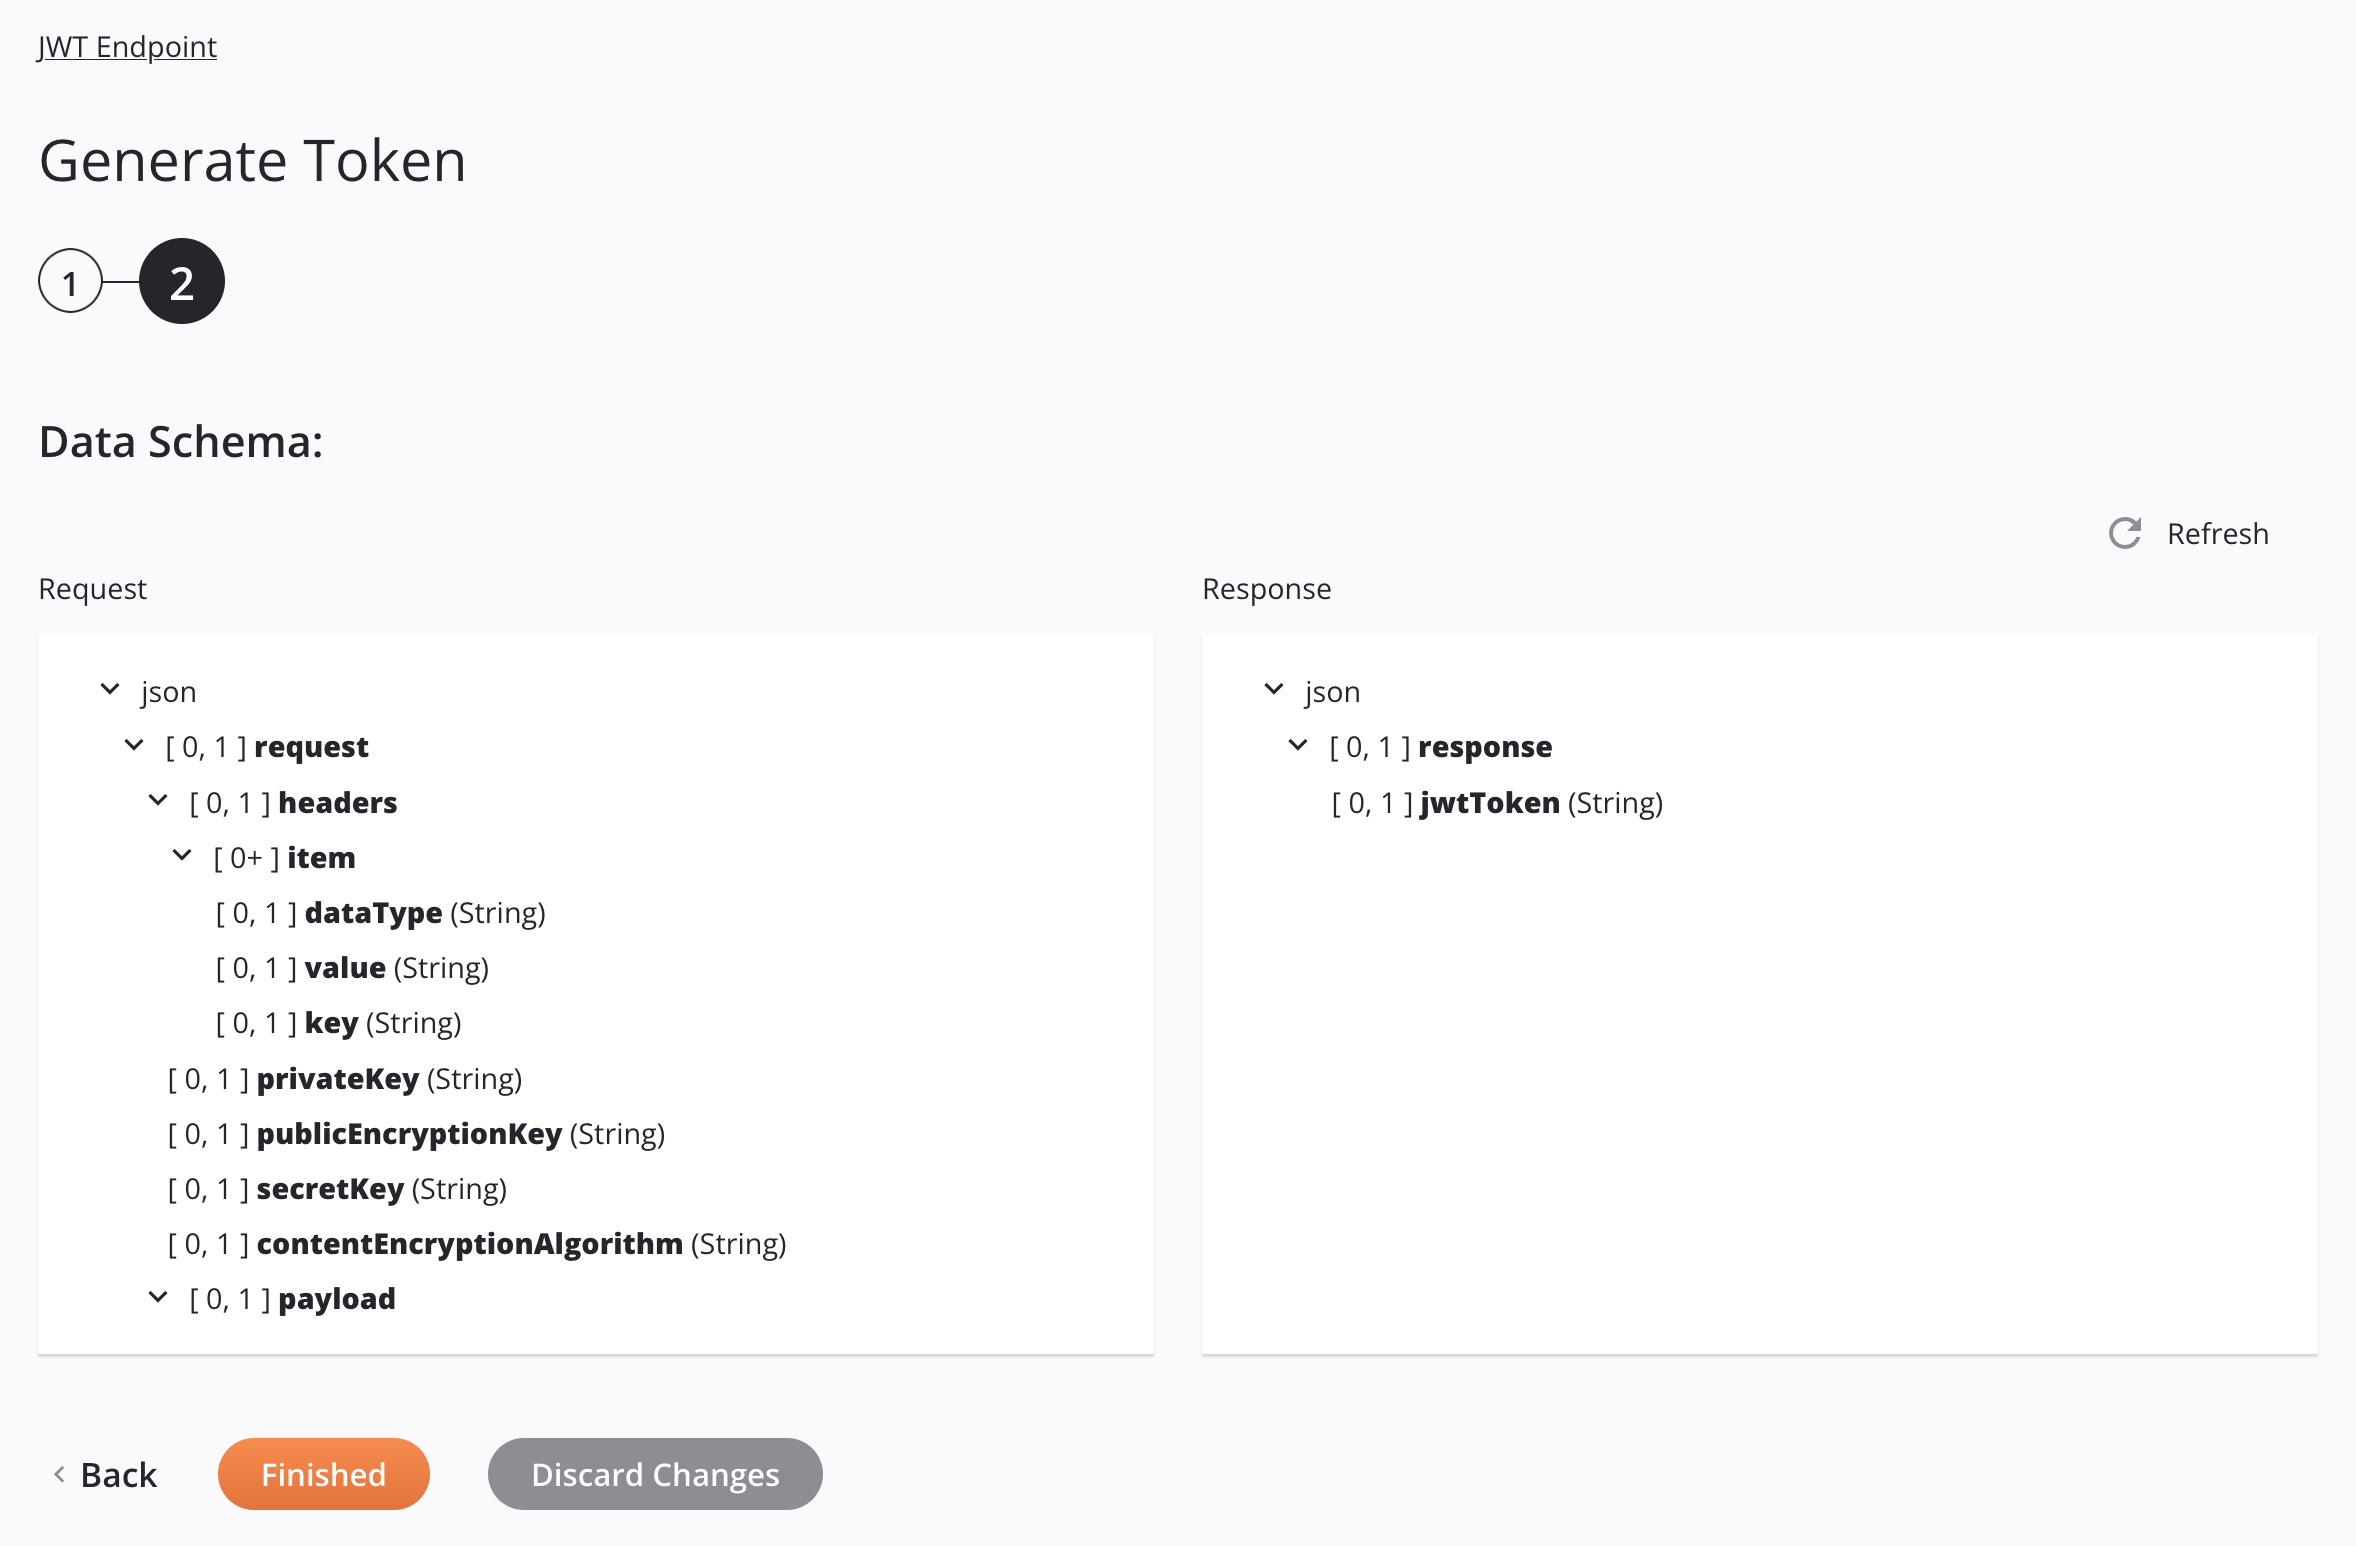Expand the payload tree item
The width and height of the screenshot is (2356, 1546).
[159, 1299]
